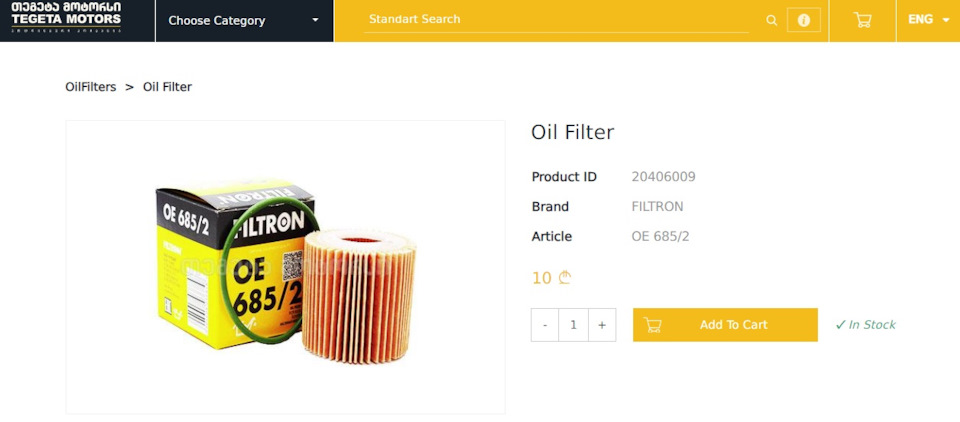Click the cart icon on Add To Cart
This screenshot has width=960, height=422.
[653, 325]
